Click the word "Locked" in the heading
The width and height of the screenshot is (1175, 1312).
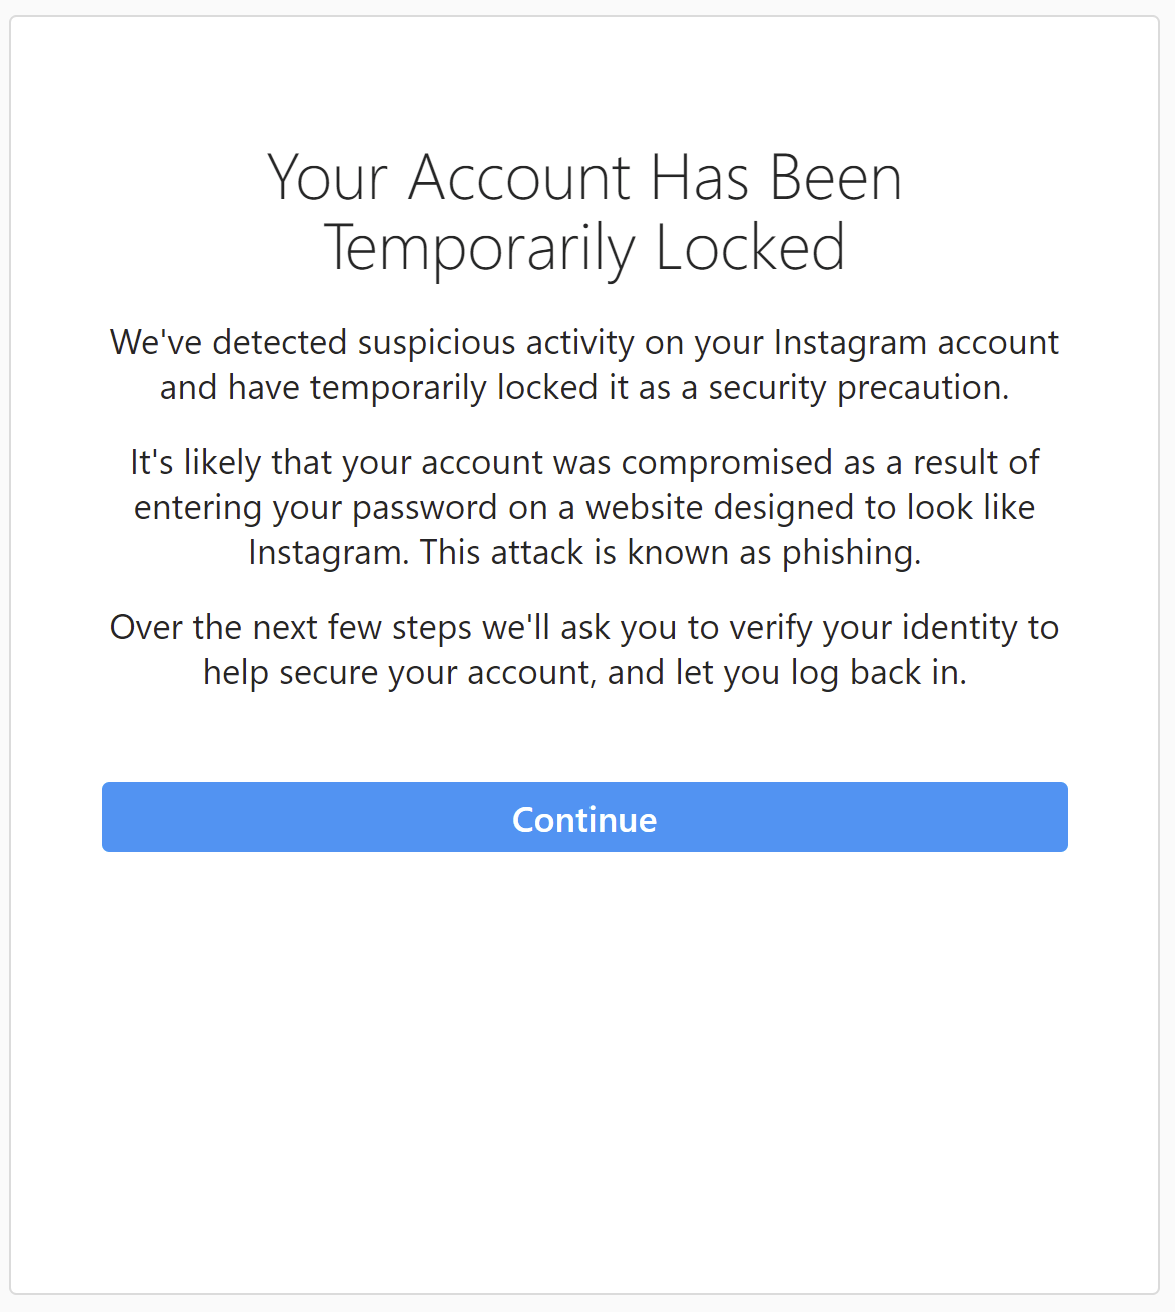750,248
